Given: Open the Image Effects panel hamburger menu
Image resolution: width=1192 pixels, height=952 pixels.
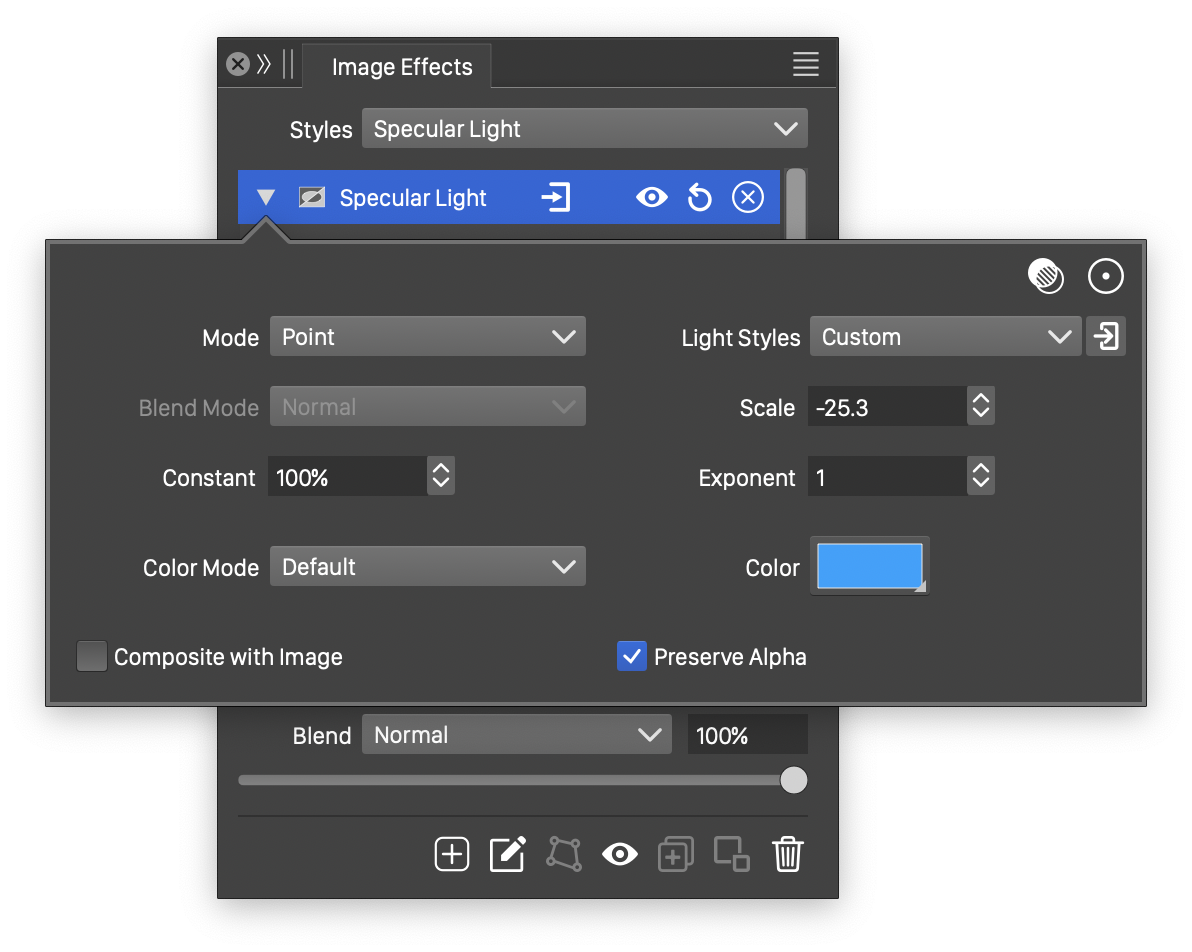Looking at the screenshot, I should (806, 65).
